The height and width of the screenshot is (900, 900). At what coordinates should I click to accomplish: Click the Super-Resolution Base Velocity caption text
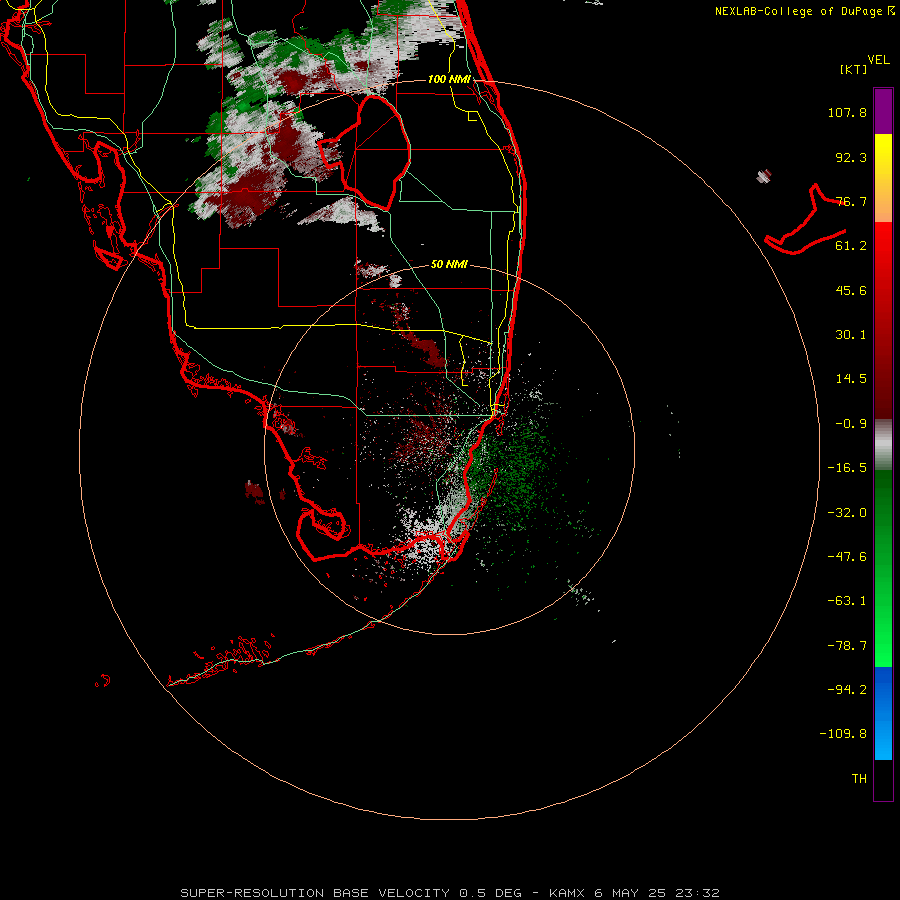pyautogui.click(x=449, y=893)
